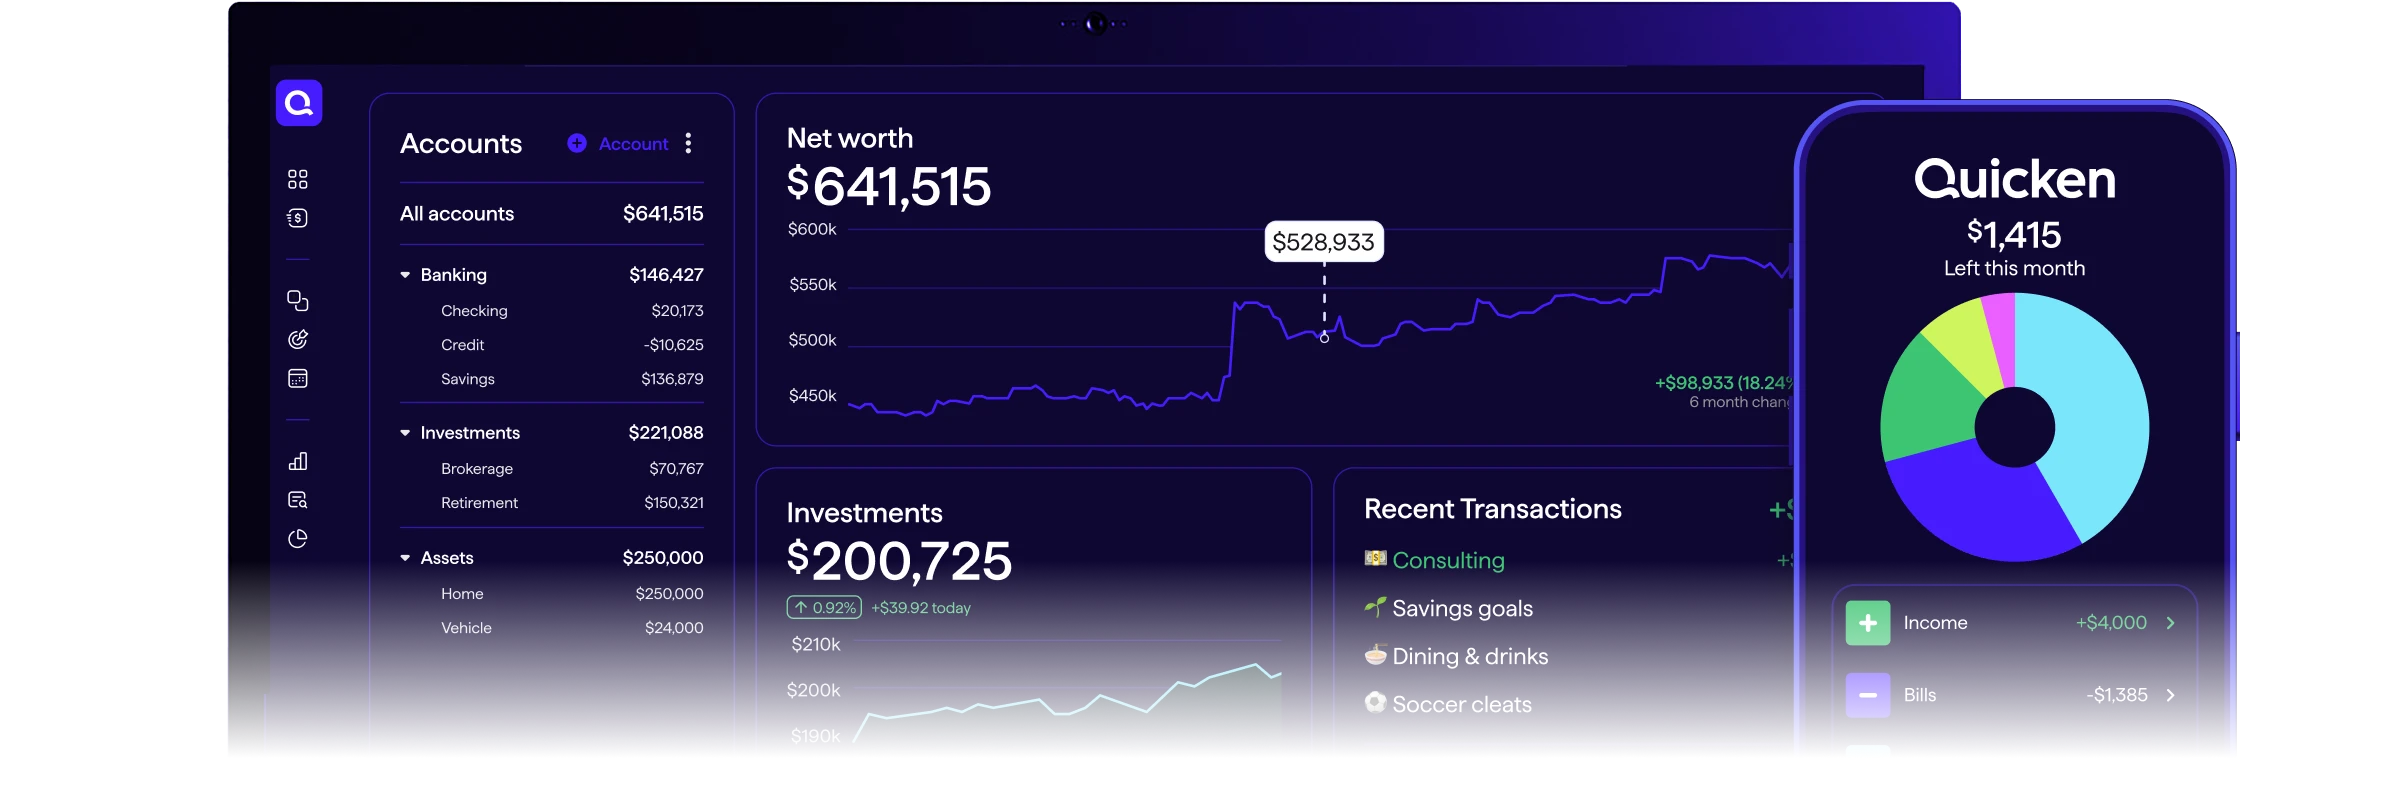Click the chart data point marker
The height and width of the screenshot is (800, 2400).
1324,338
